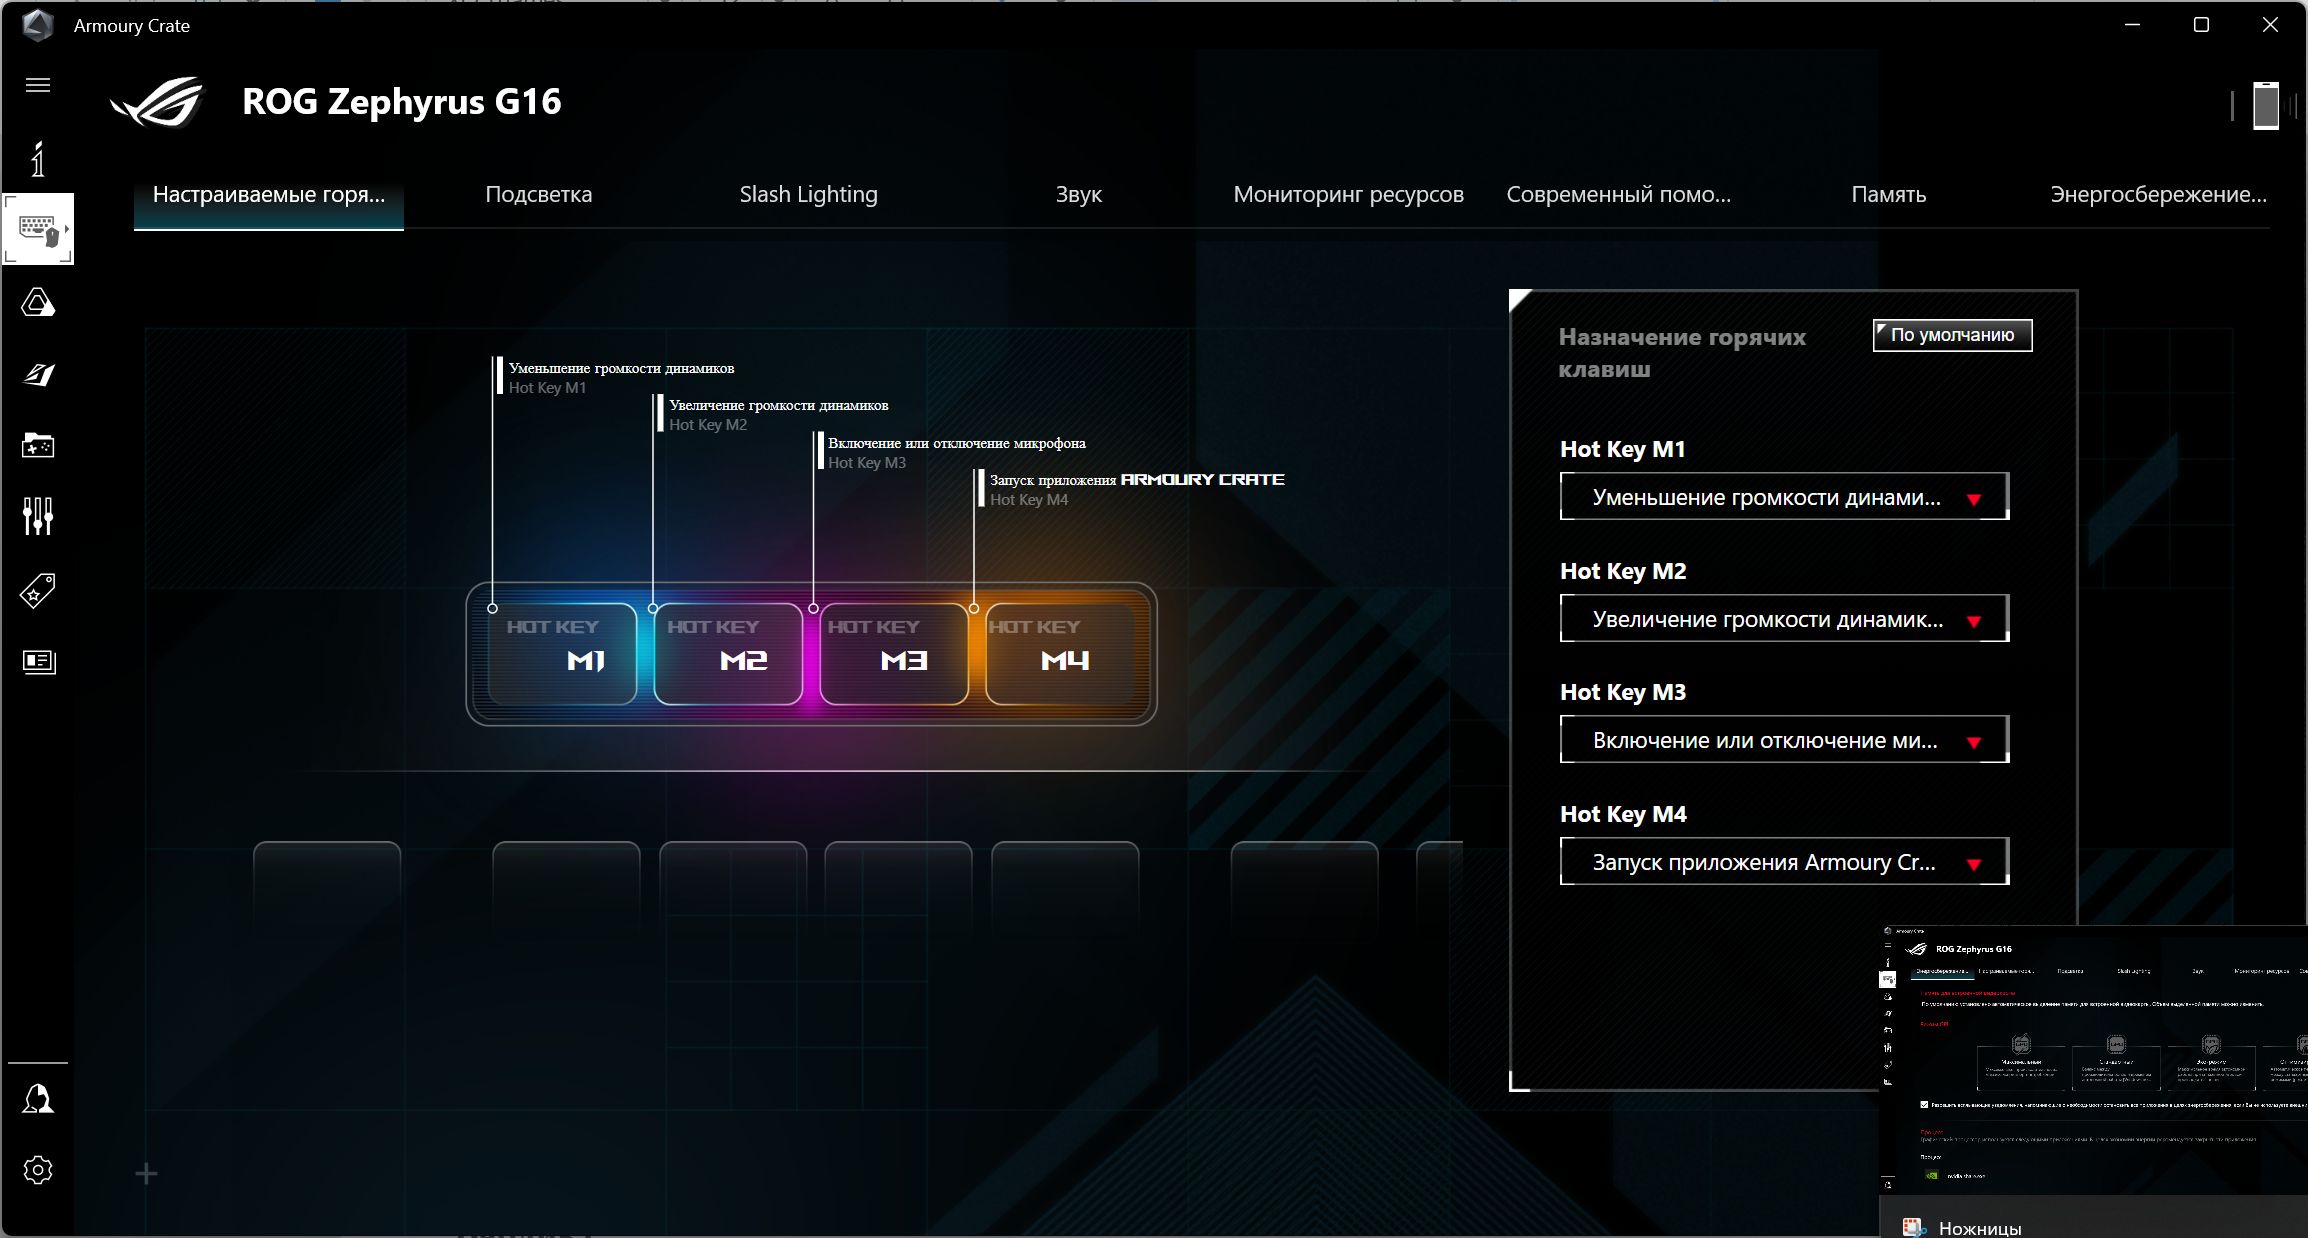The image size is (2308, 1238).
Task: Click the ROG logo in the header
Action: [157, 102]
